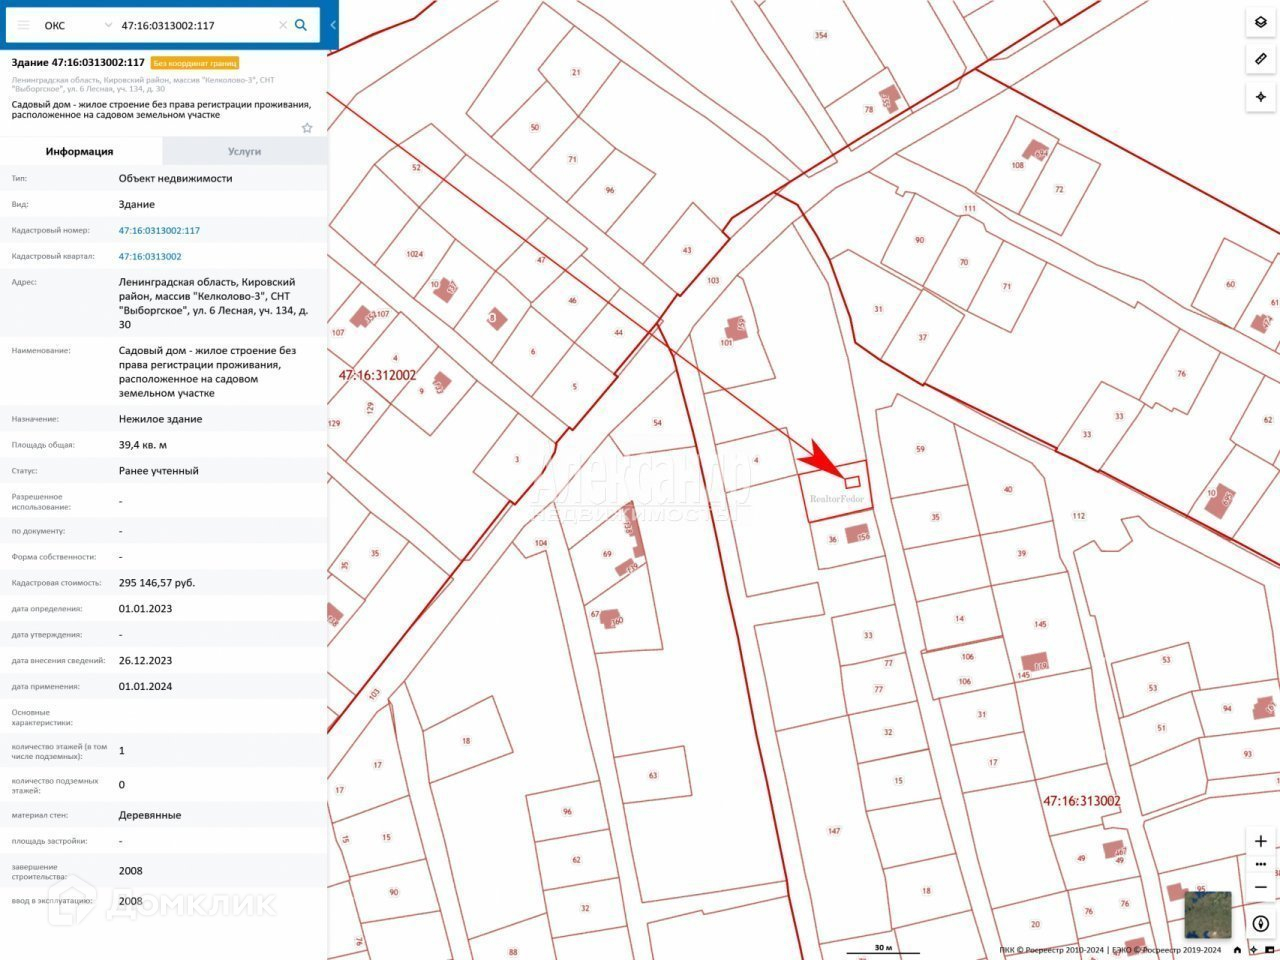Switch to the Услуги tab
This screenshot has width=1280, height=960.
(x=244, y=151)
